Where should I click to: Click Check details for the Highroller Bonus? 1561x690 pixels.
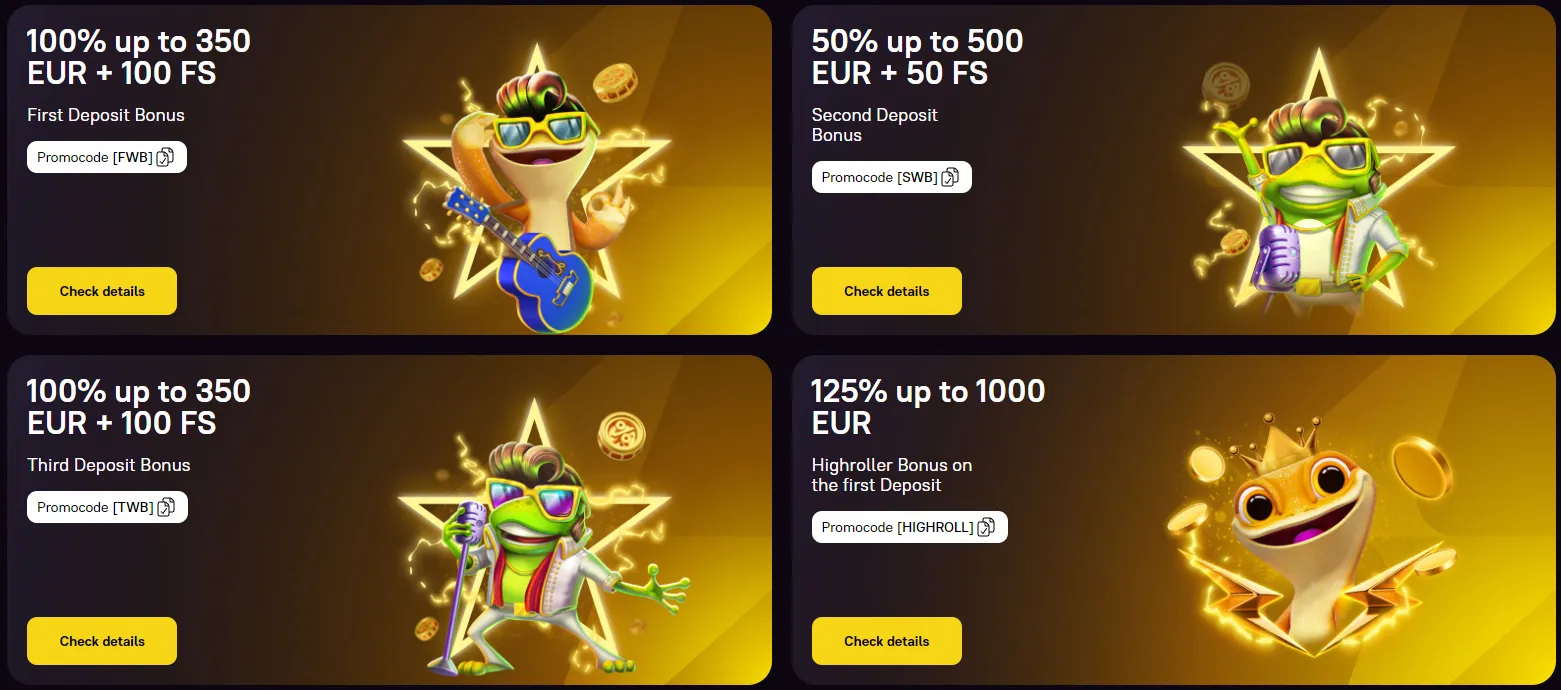[x=886, y=641]
